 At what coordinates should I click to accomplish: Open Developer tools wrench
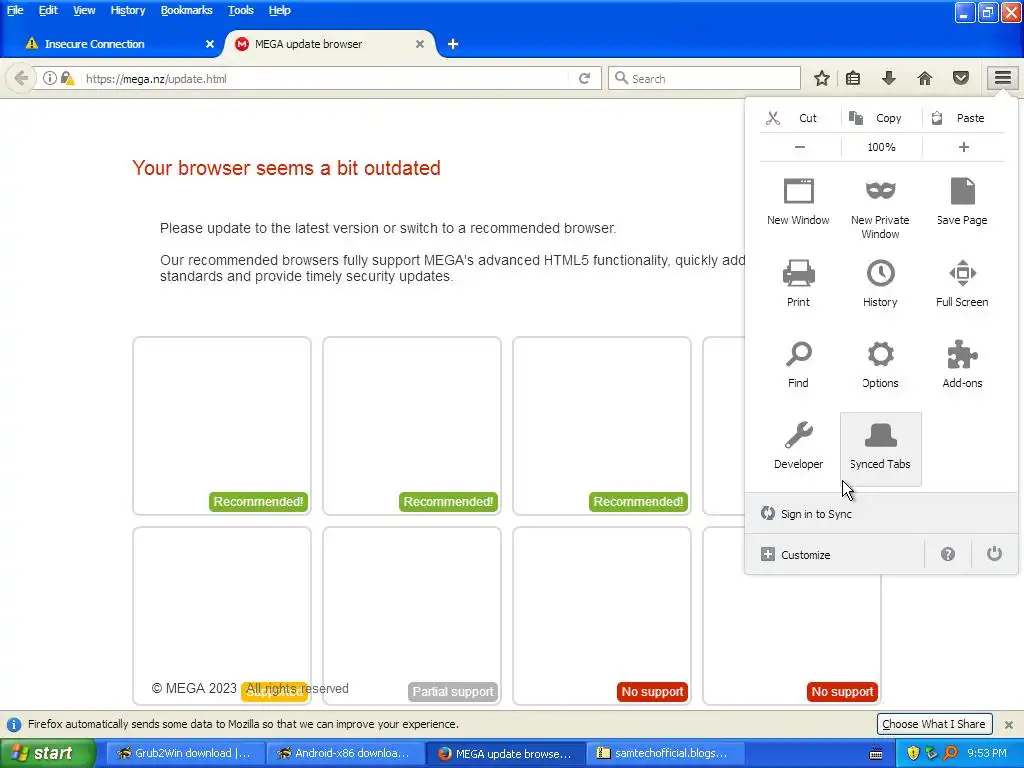click(798, 445)
